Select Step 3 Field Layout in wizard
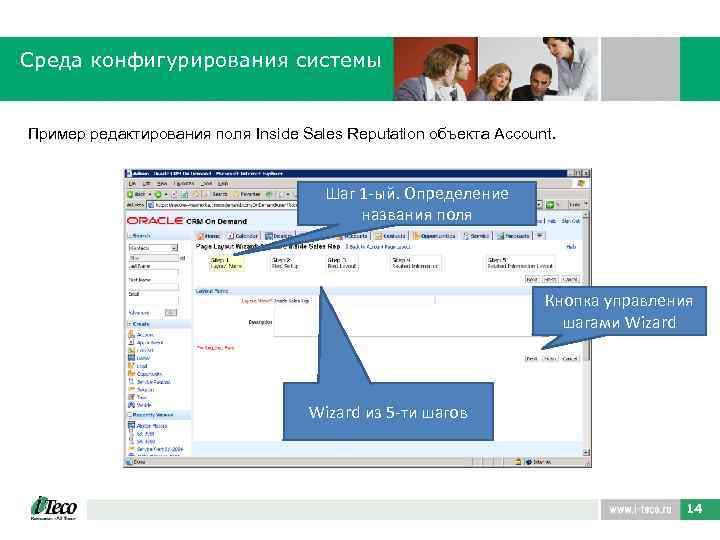The width and height of the screenshot is (720, 540). click(x=342, y=263)
